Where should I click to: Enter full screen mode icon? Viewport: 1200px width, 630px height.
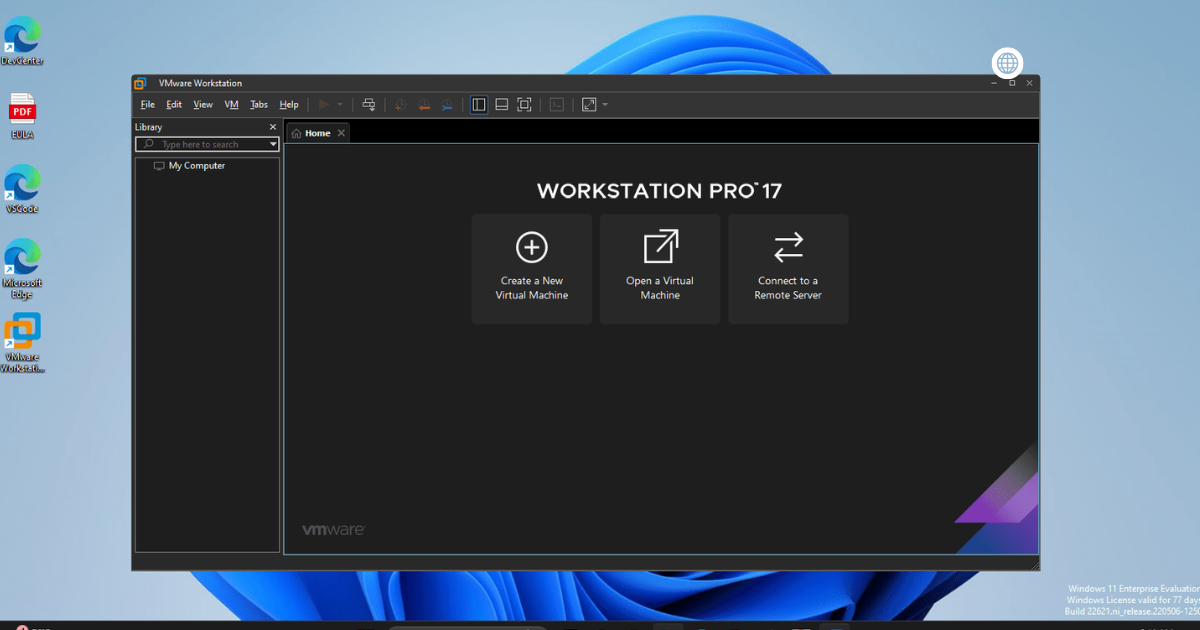pyautogui.click(x=524, y=104)
